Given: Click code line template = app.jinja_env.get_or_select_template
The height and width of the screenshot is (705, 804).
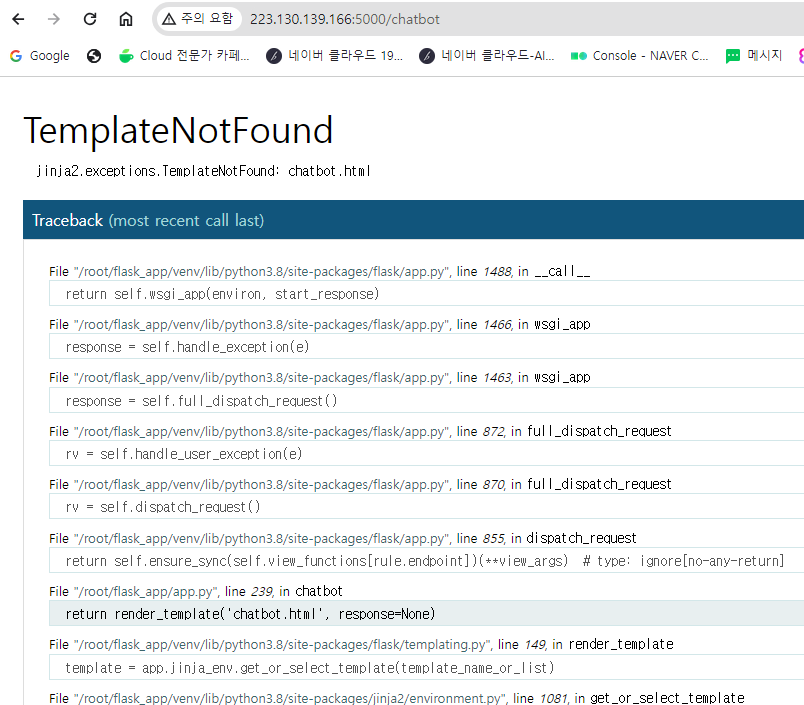Looking at the screenshot, I should pos(426,668).
